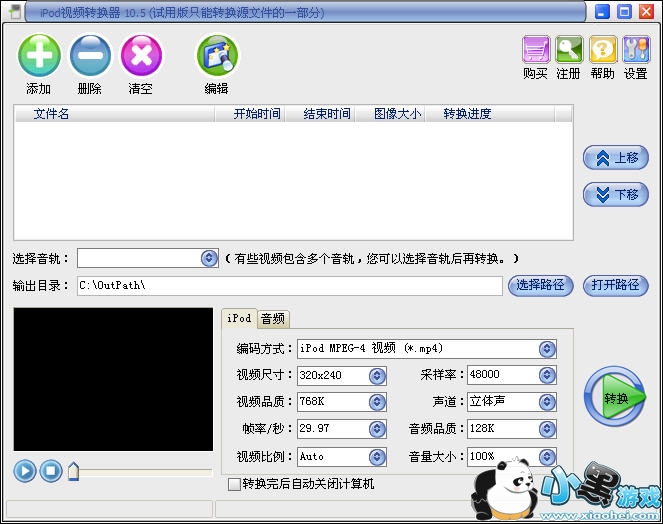Click the 上移 move up button

[x=616, y=158]
